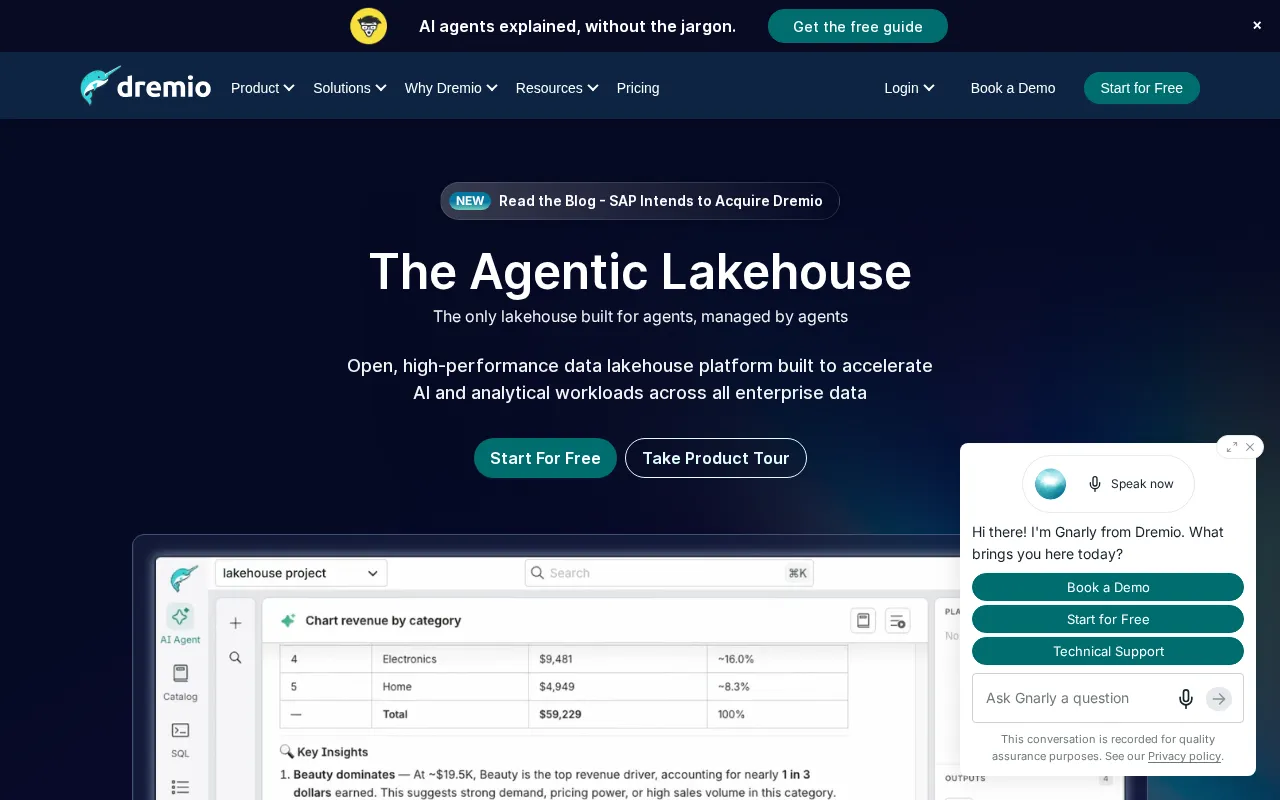Click the list-settings icon in the chart header

tap(897, 620)
